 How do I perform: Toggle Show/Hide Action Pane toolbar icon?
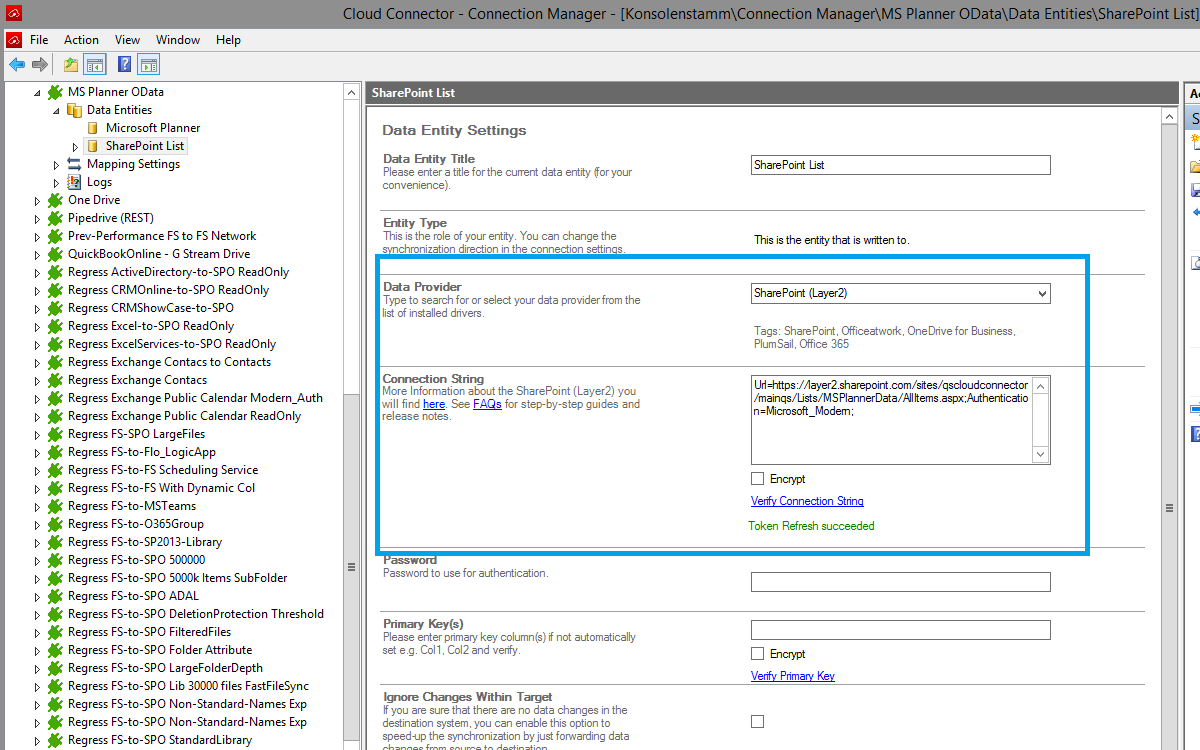(149, 65)
